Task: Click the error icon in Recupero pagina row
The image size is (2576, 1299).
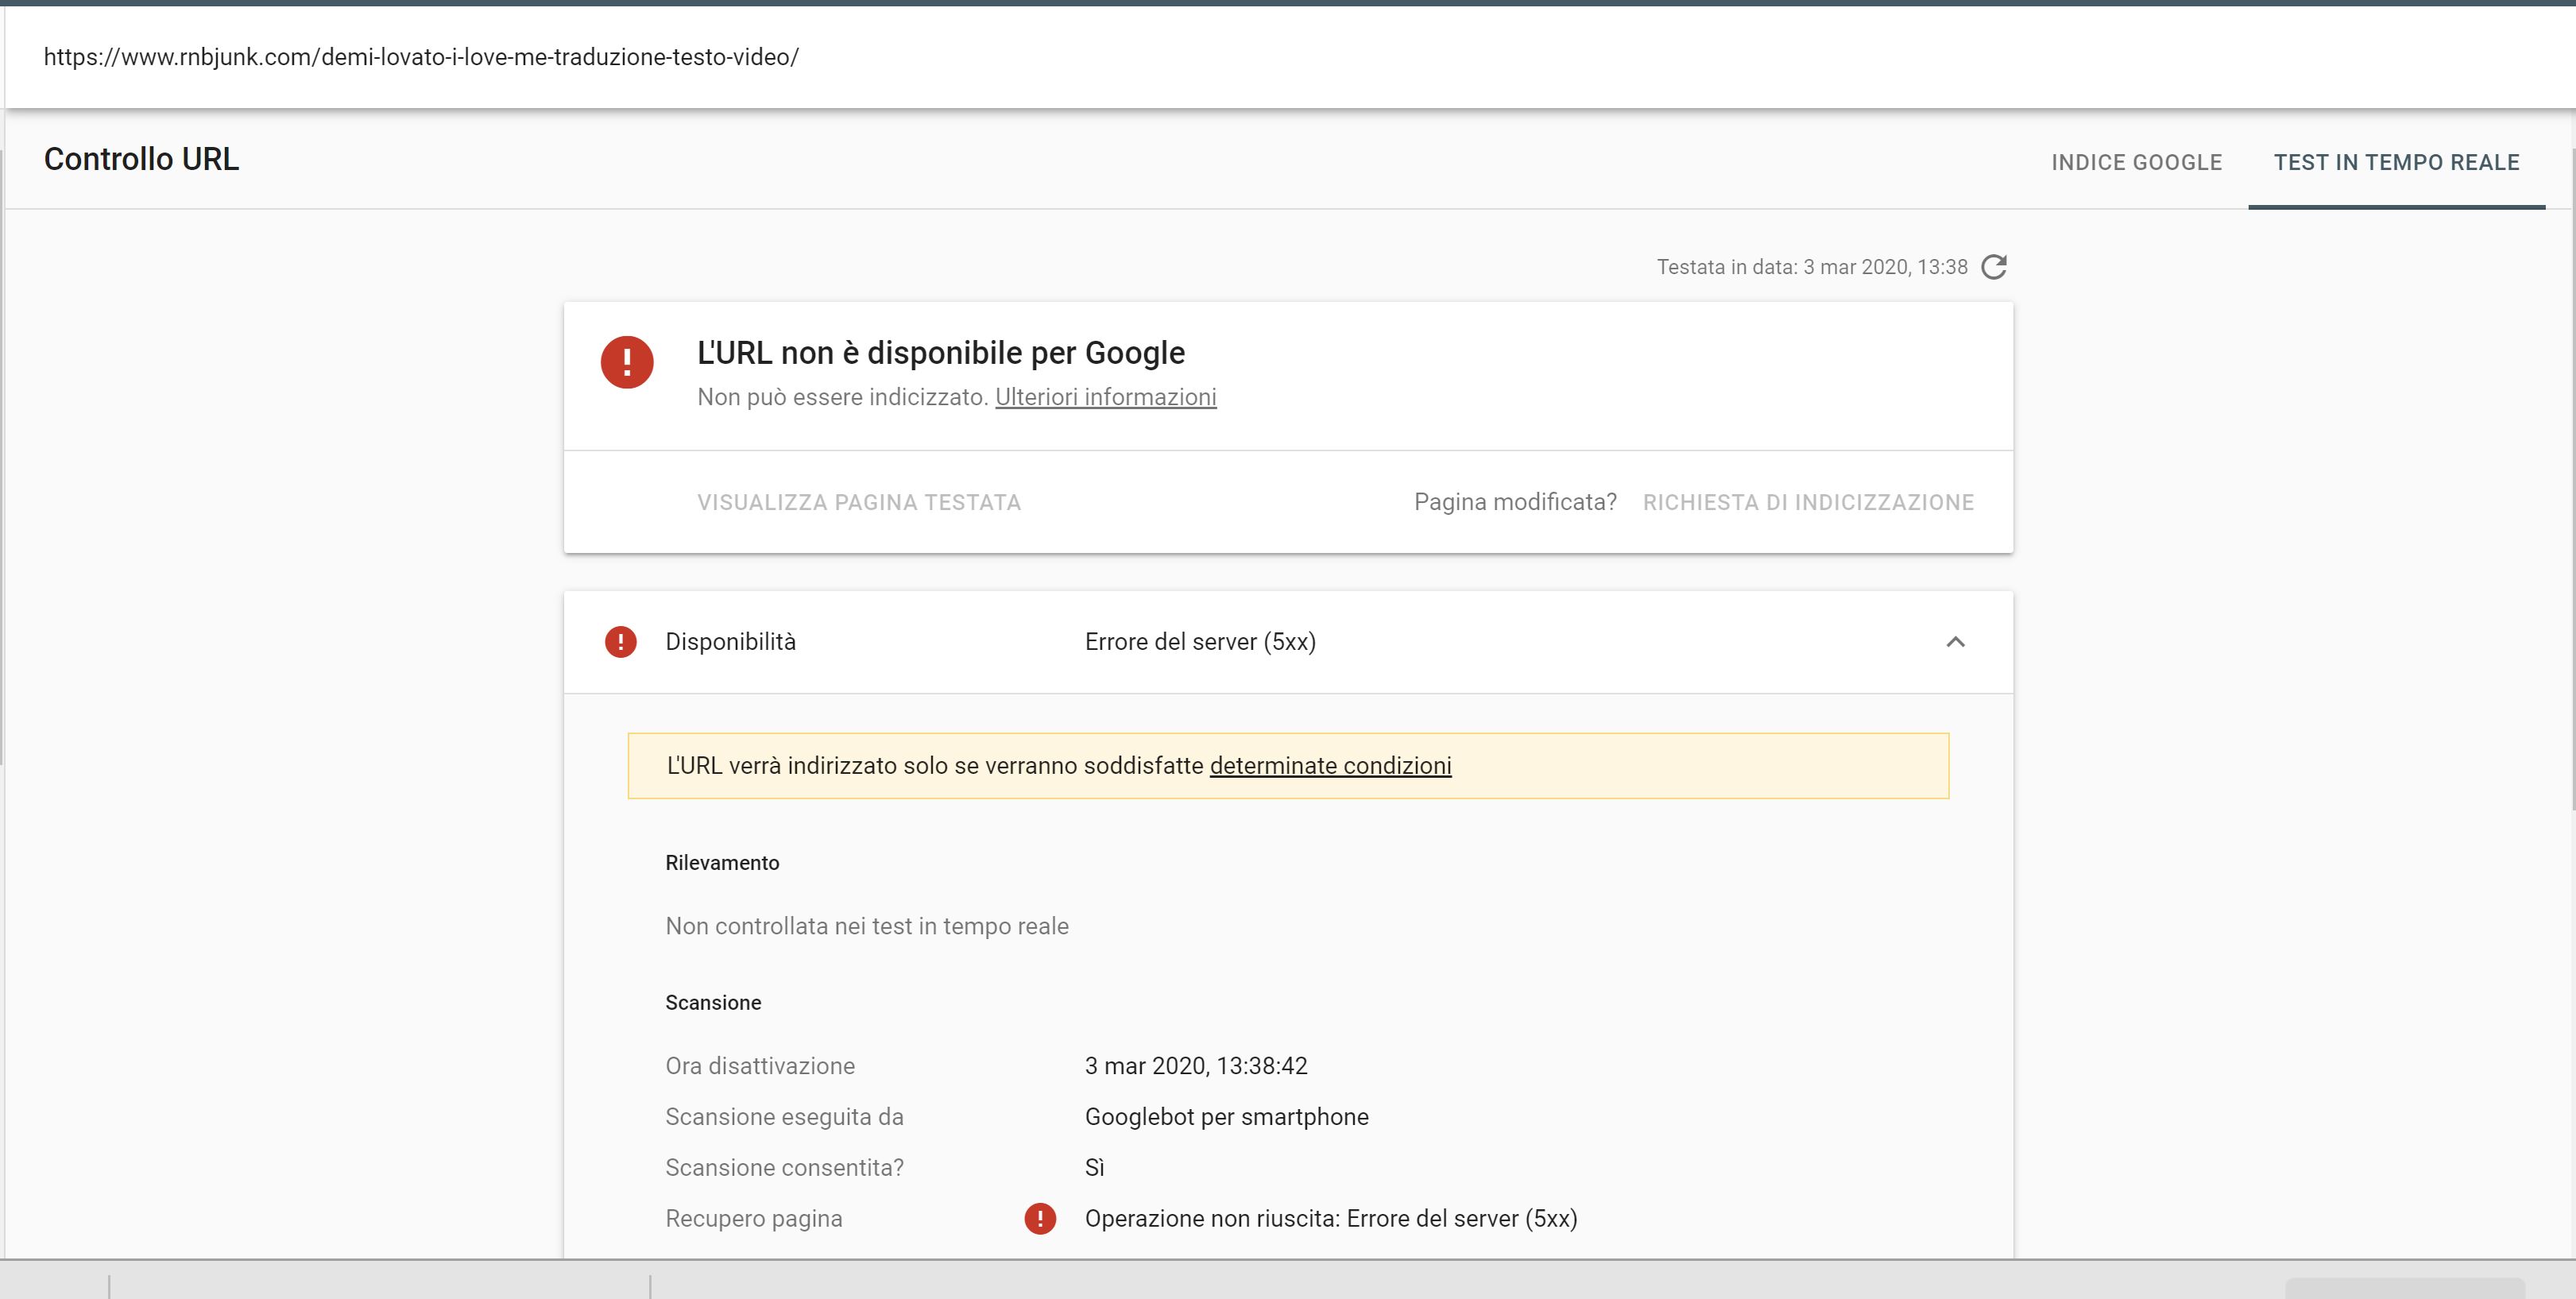Action: 1040,1218
